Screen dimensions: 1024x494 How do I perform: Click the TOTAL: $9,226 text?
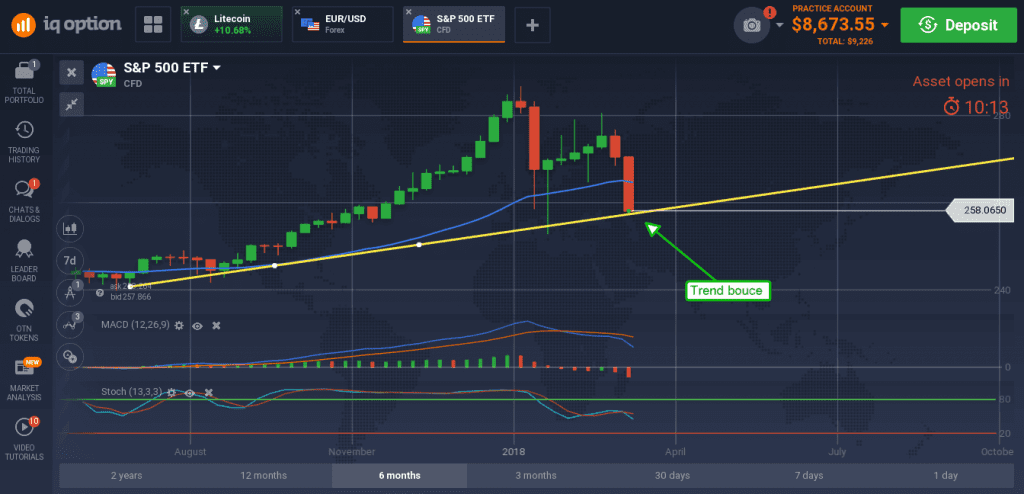(845, 41)
